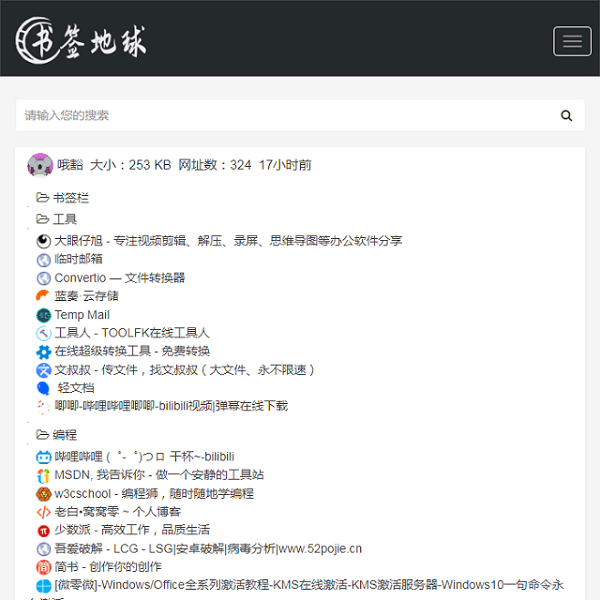Open the hamburger navigation menu
This screenshot has height=600, width=600.
pyautogui.click(x=572, y=41)
